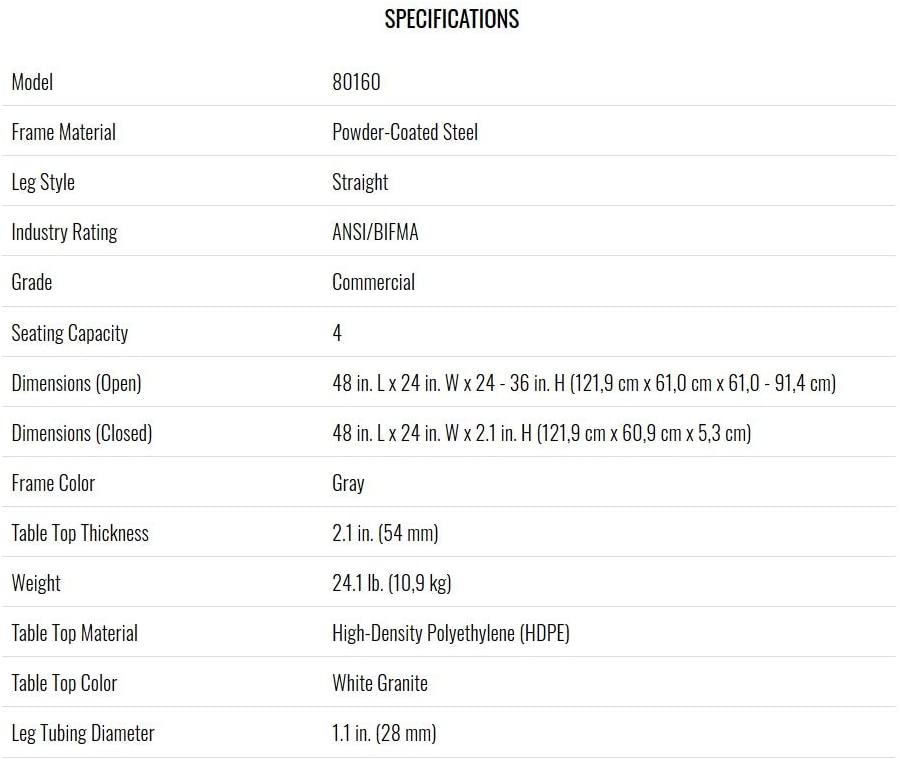
Task: Click the Seating Capacity label
Action: (69, 333)
